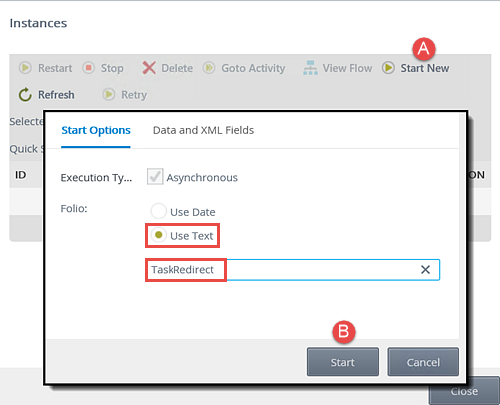
Task: Click the View Flow diagram icon
Action: 310,68
